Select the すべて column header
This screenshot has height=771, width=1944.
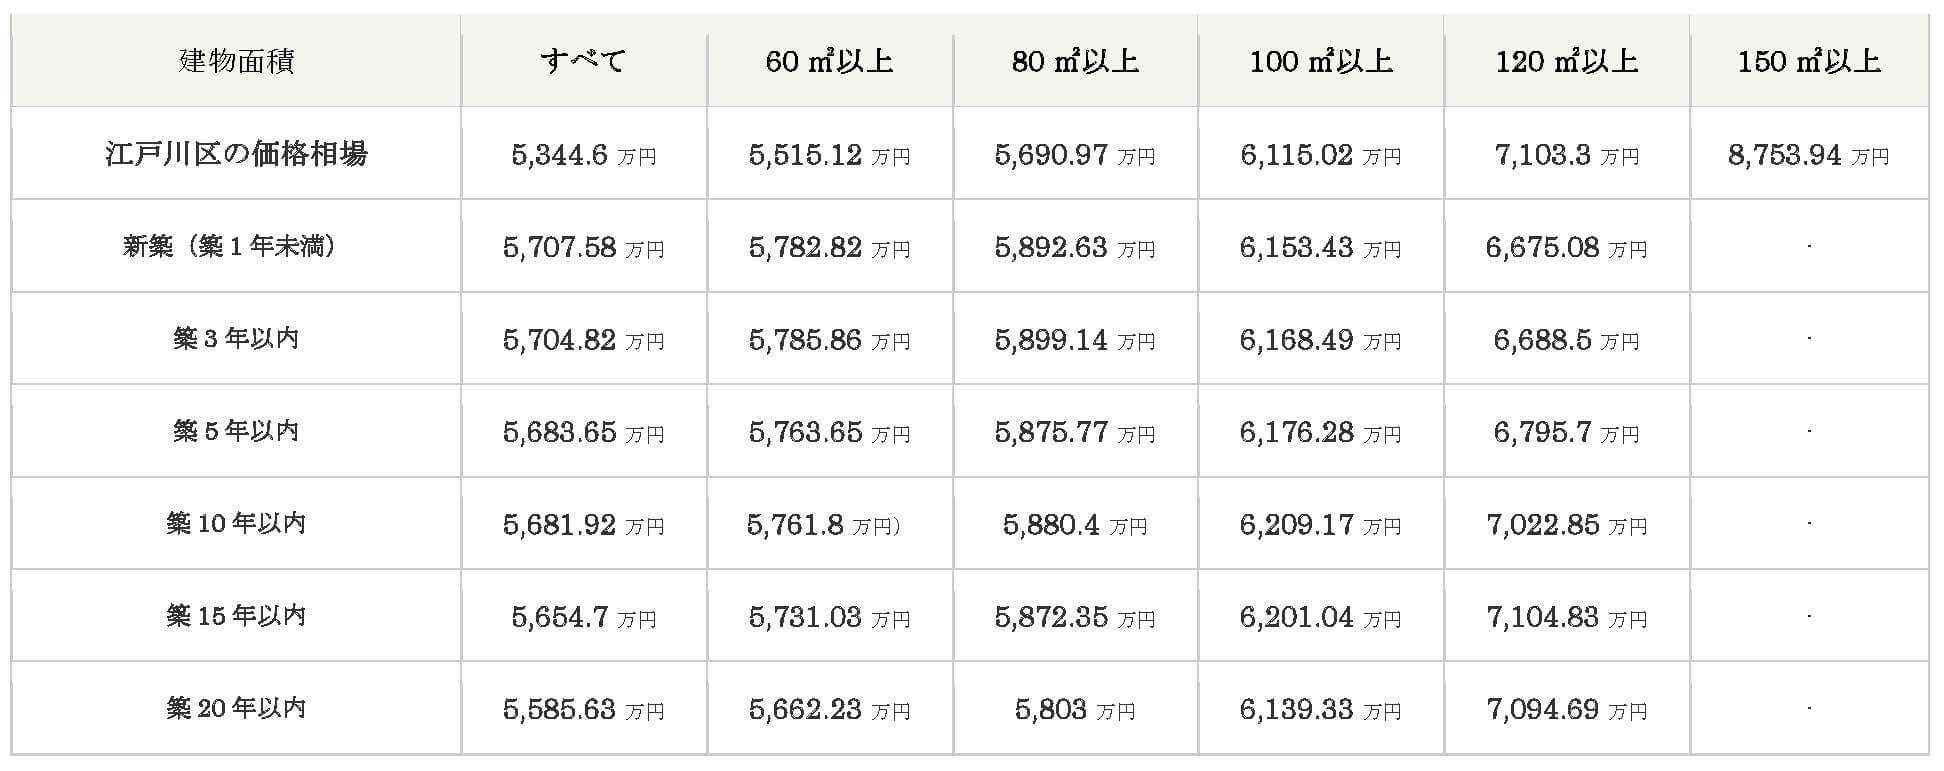584,61
